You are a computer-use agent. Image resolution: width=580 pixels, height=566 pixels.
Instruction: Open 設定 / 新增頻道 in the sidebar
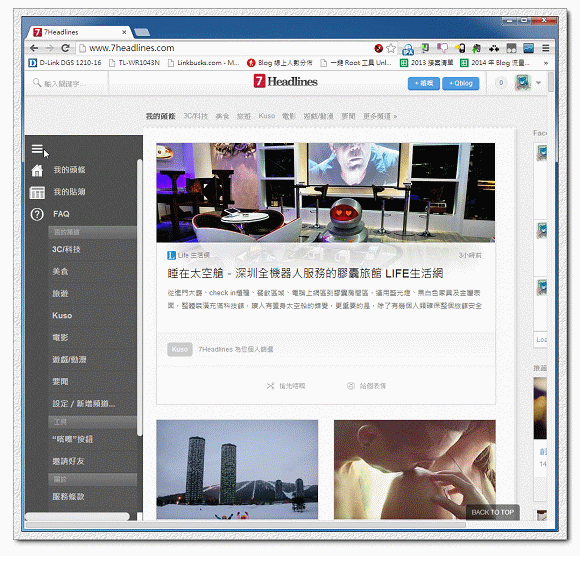[x=84, y=404]
